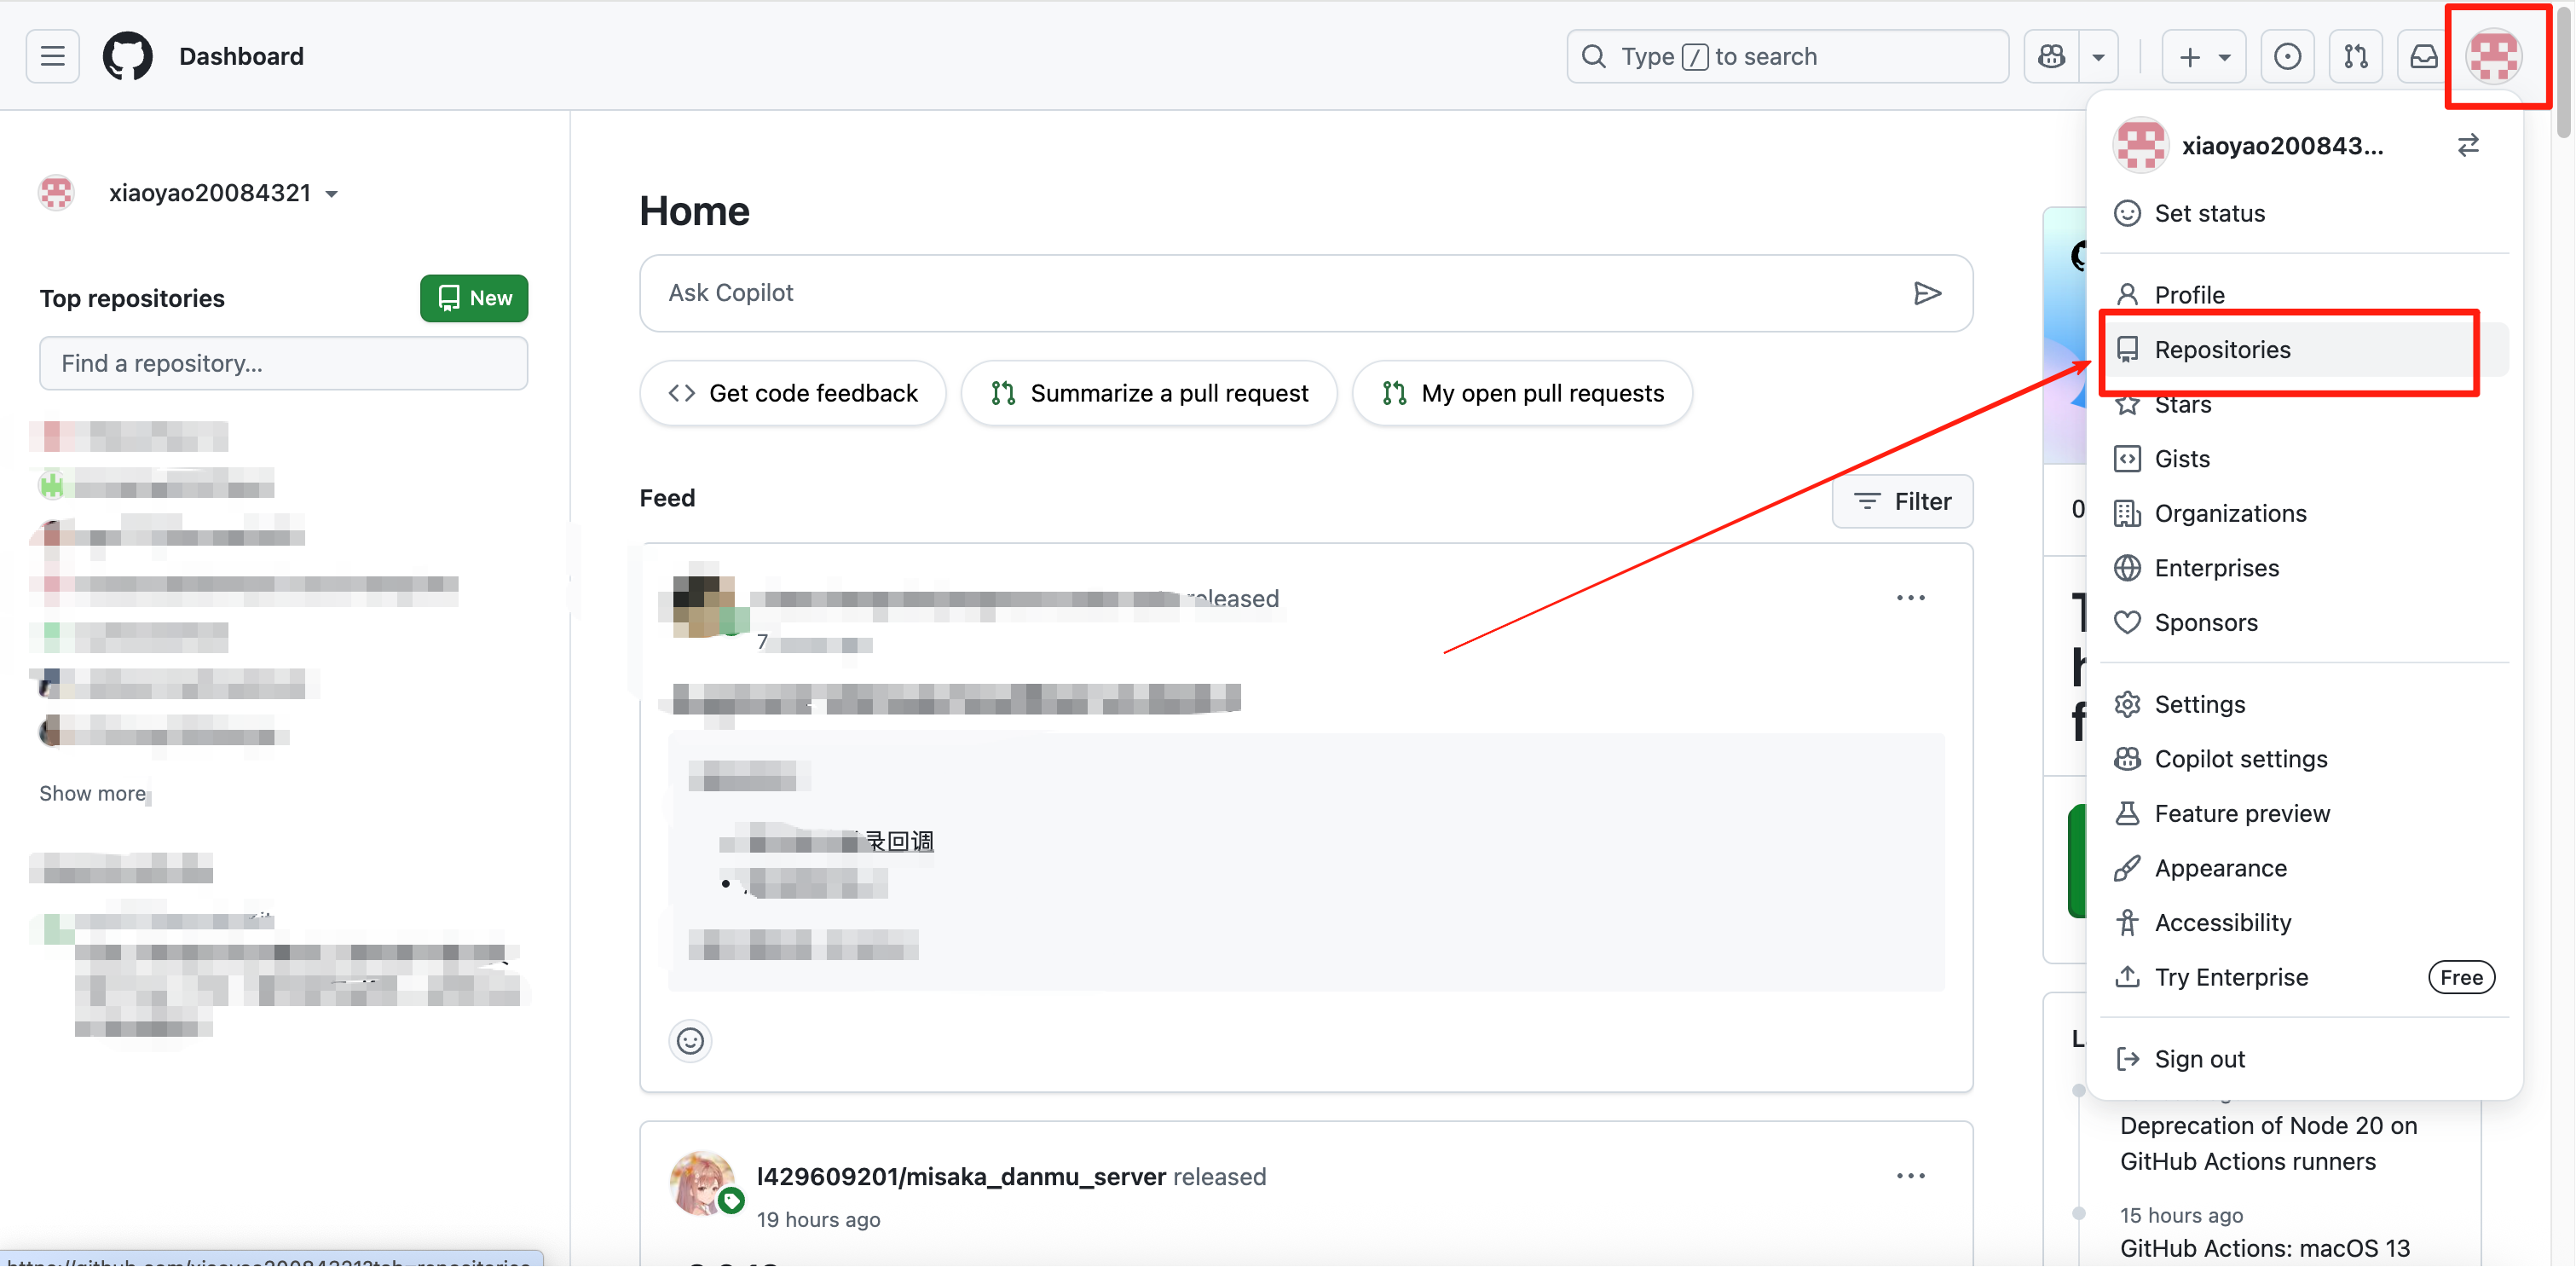Viewport: 2576px width, 1267px height.
Task: Open the Issues icon in header
Action: click(x=2287, y=56)
